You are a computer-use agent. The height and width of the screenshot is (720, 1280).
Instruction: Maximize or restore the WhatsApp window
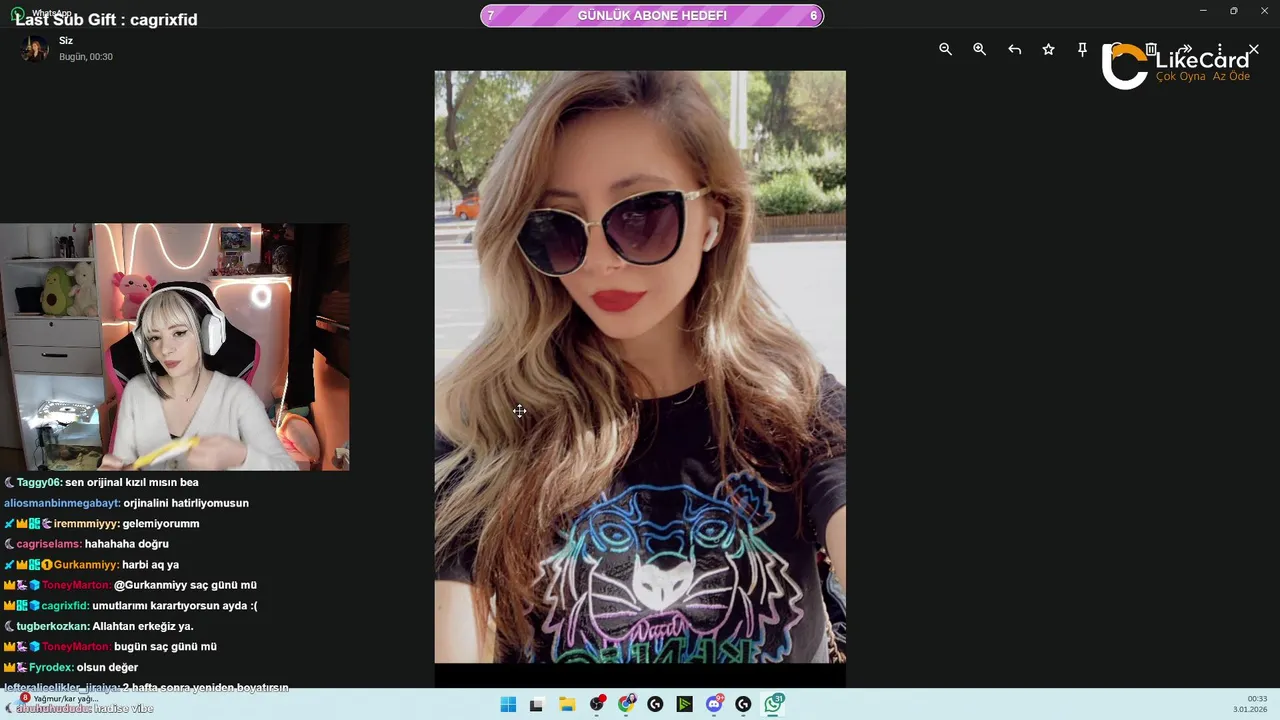coord(1234,11)
